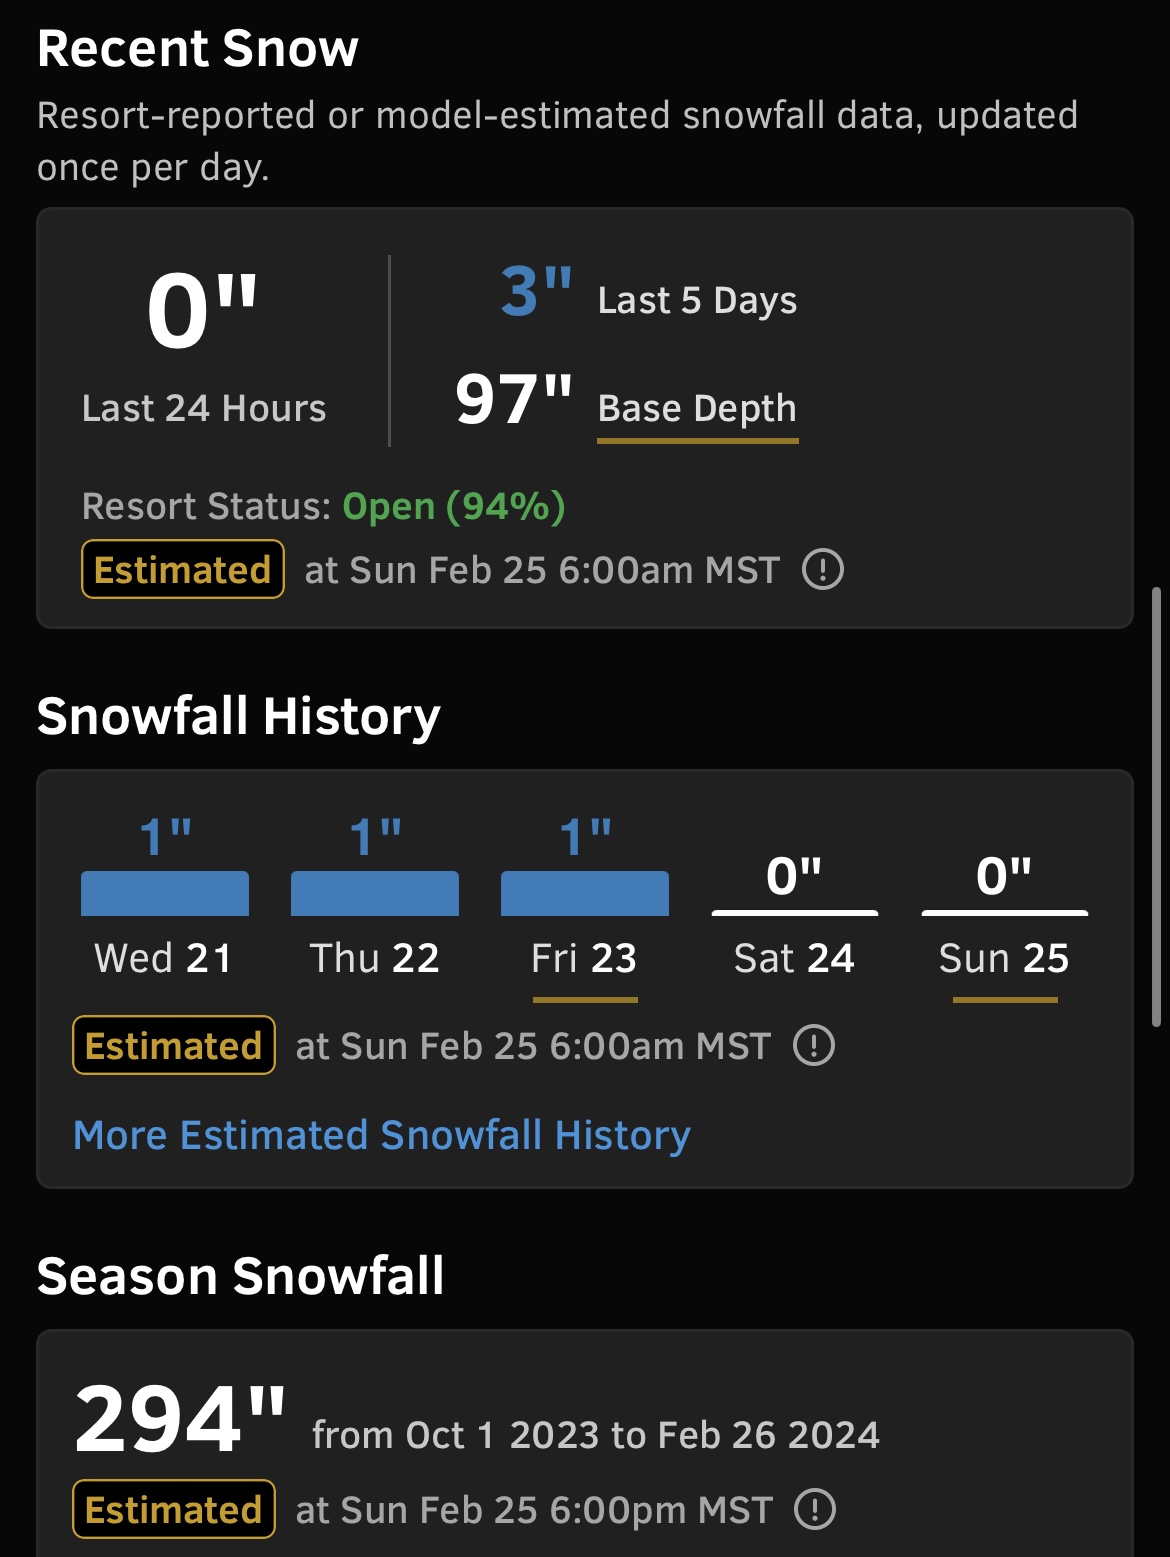Tap the Open (94%) resort status
Image resolution: width=1170 pixels, height=1557 pixels.
point(454,507)
